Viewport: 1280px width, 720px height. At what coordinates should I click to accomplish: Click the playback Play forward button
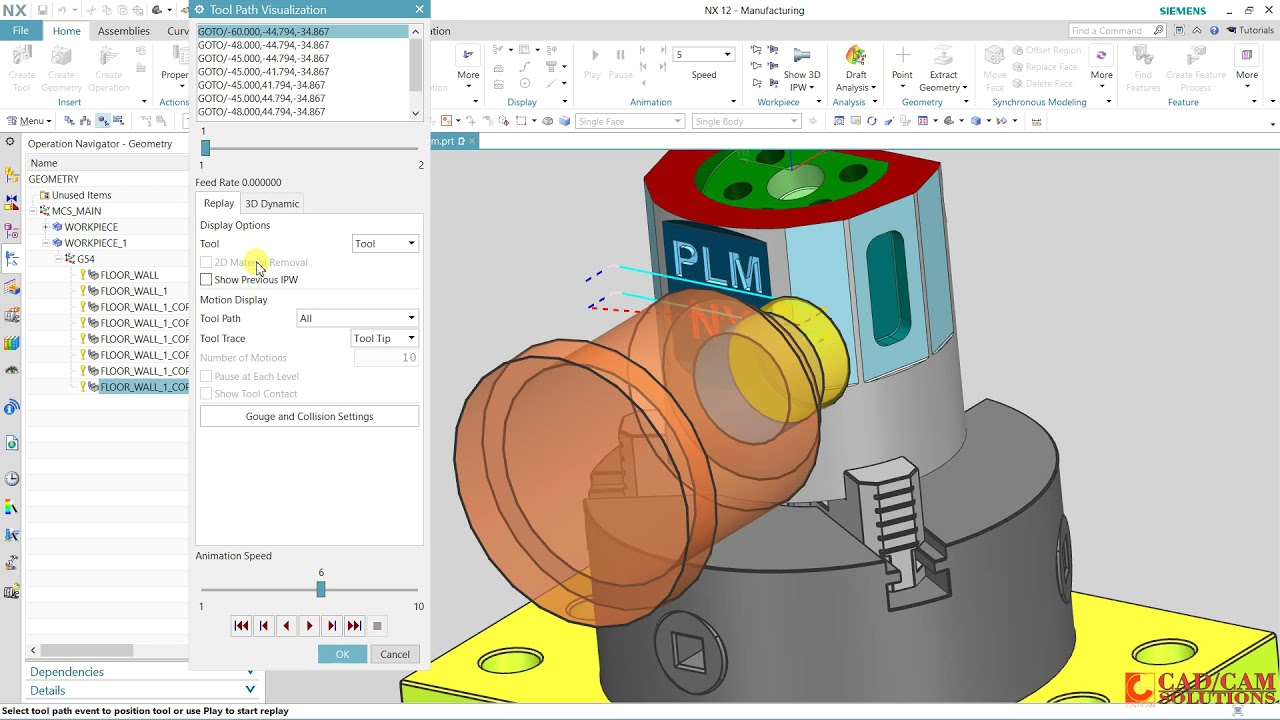point(309,626)
